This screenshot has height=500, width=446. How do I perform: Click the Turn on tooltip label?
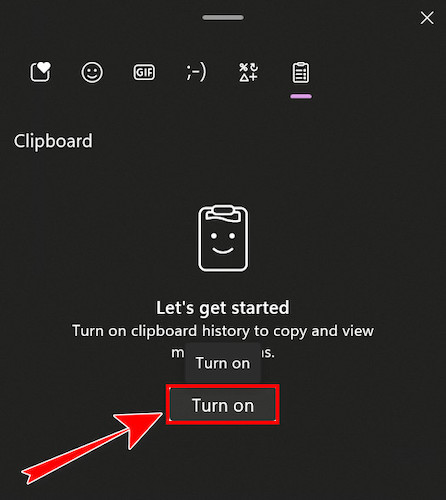223,363
